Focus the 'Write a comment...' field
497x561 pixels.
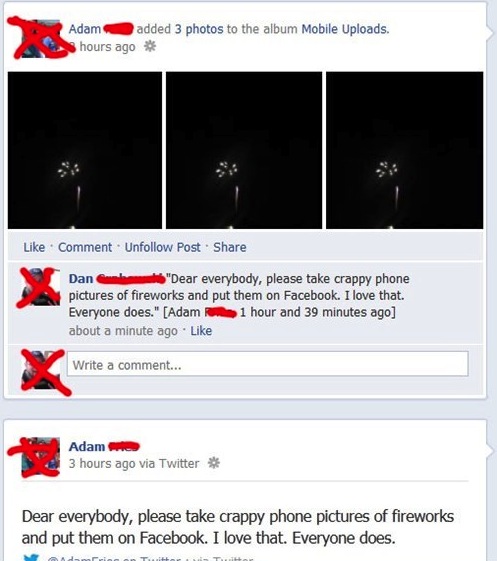[268, 364]
